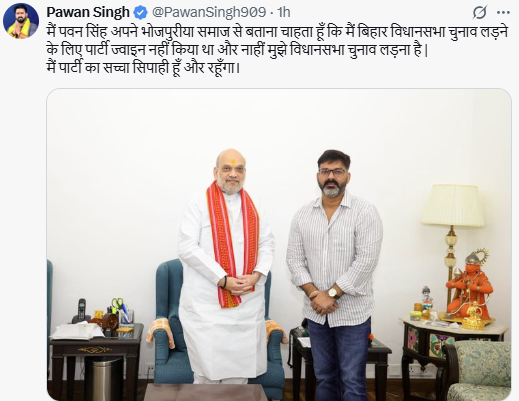The width and height of the screenshot is (519, 401).
Task: Open Pawan Singh's profile avatar
Action: 21,21
